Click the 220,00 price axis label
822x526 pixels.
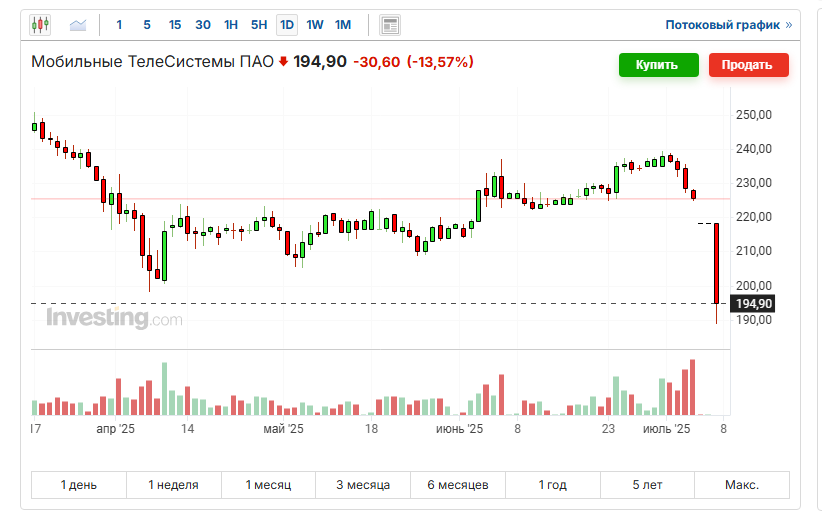click(x=754, y=217)
